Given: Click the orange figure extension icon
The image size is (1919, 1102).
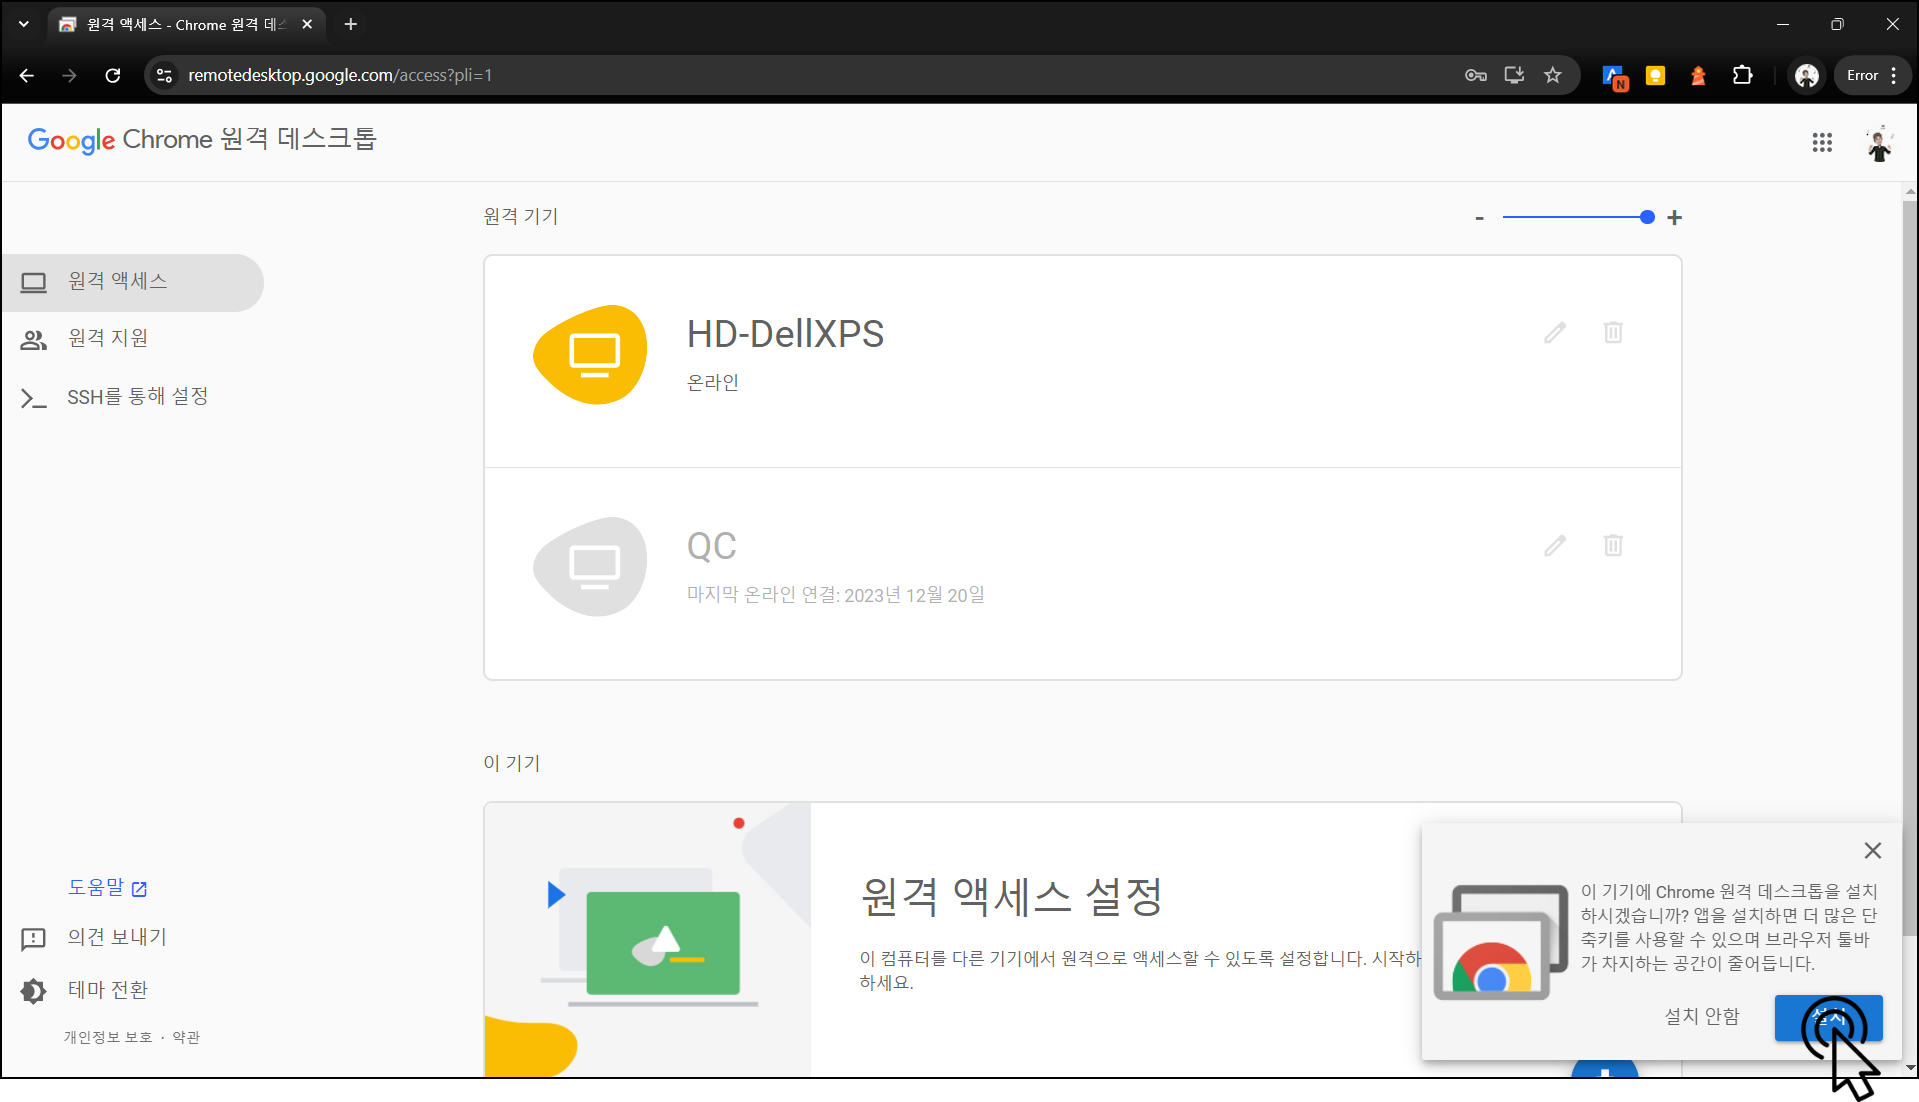Looking at the screenshot, I should 1698,75.
